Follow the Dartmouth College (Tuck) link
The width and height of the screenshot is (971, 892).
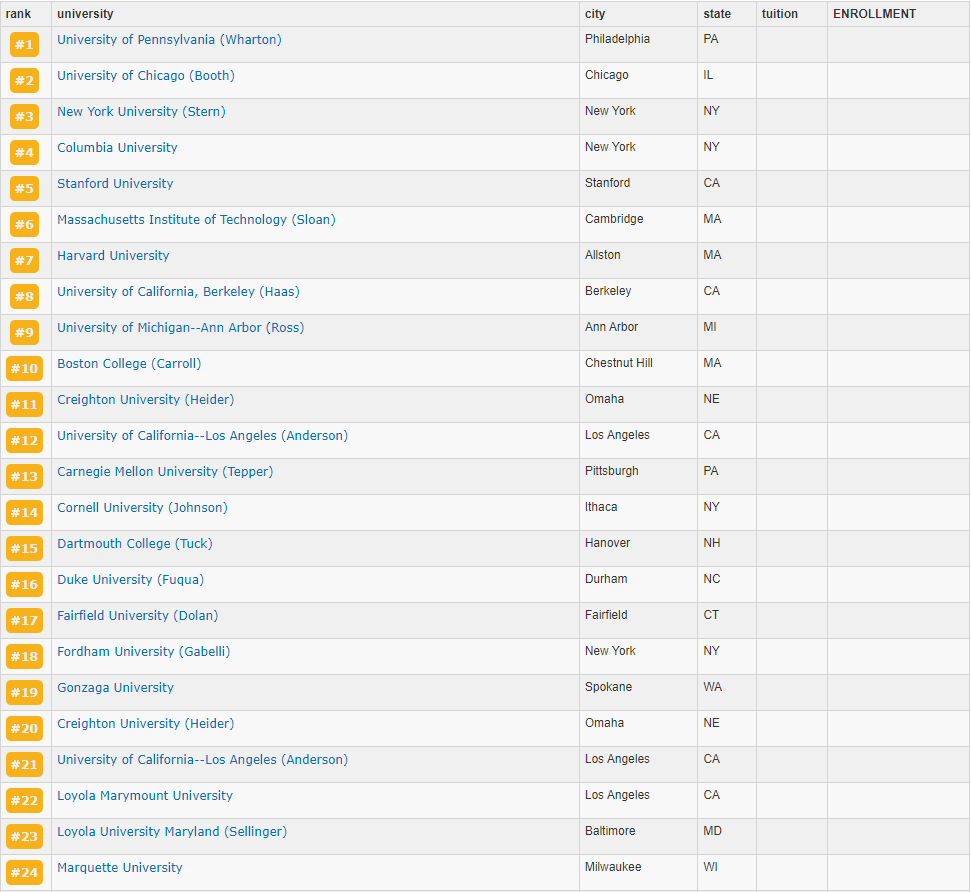(x=134, y=544)
